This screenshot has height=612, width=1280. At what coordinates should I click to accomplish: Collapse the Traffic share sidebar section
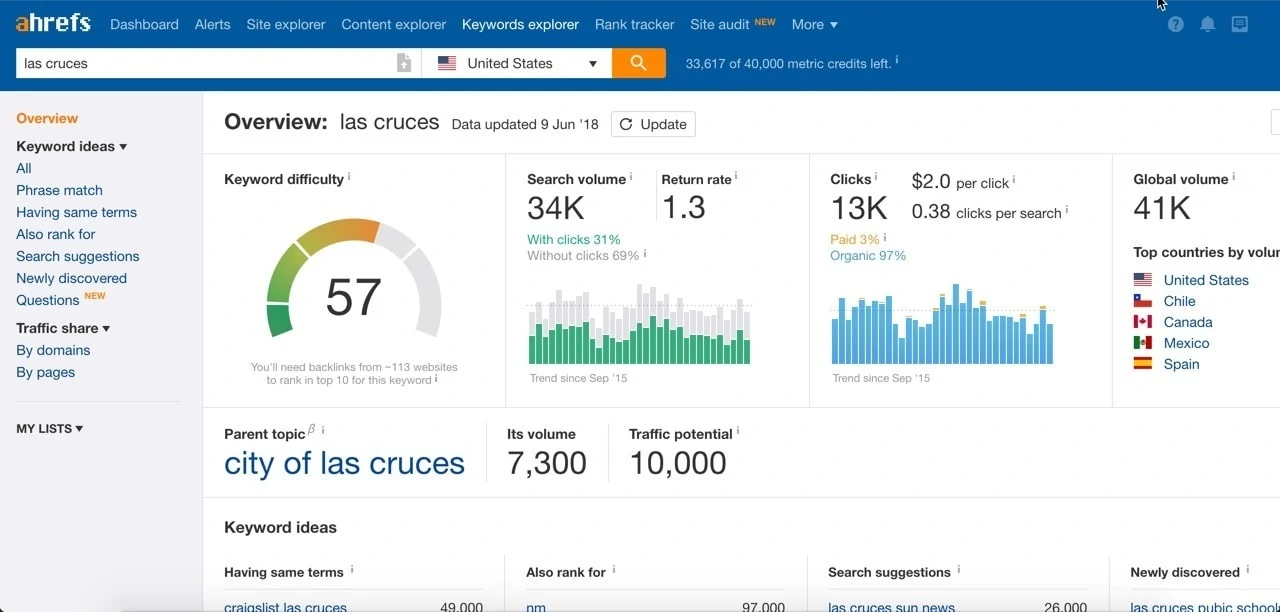[x=63, y=328]
